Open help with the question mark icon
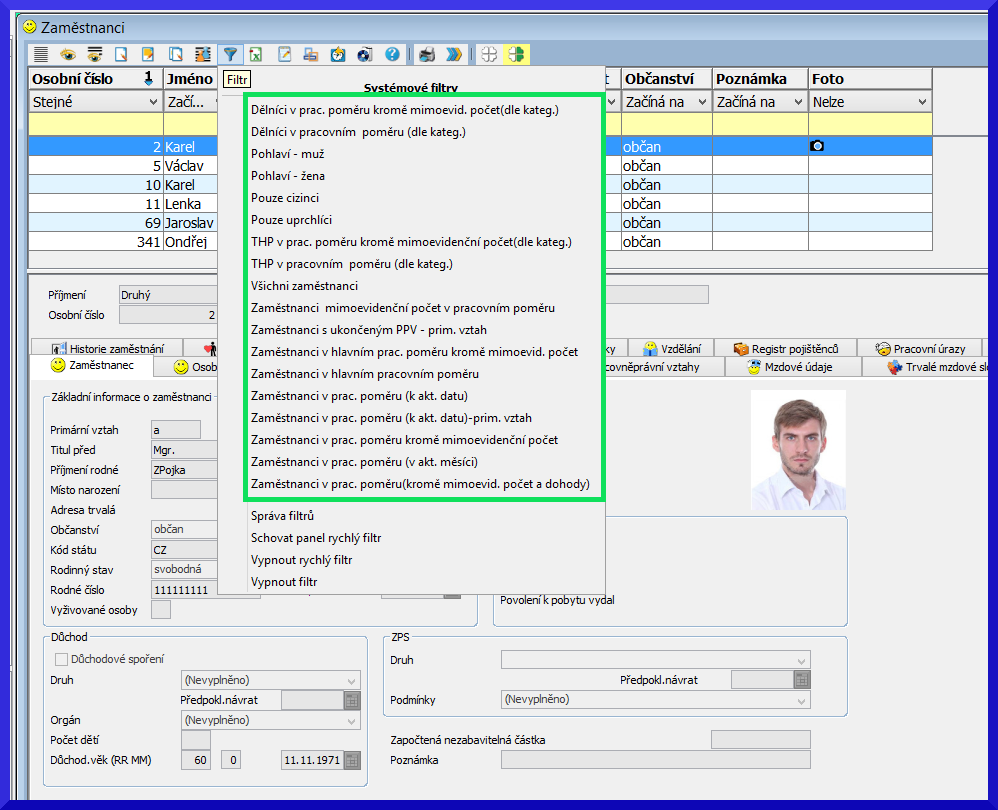Viewport: 998px width, 810px height. [x=392, y=54]
